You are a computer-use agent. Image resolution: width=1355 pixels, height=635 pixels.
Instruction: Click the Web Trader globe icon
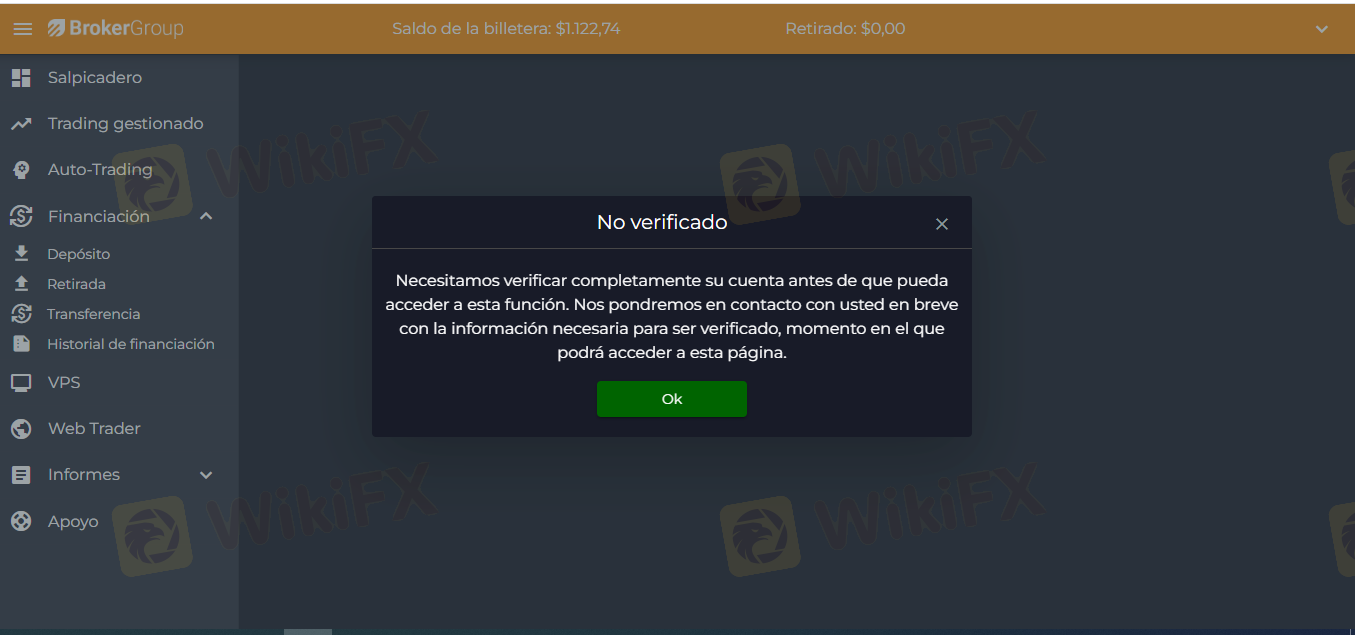(x=21, y=428)
